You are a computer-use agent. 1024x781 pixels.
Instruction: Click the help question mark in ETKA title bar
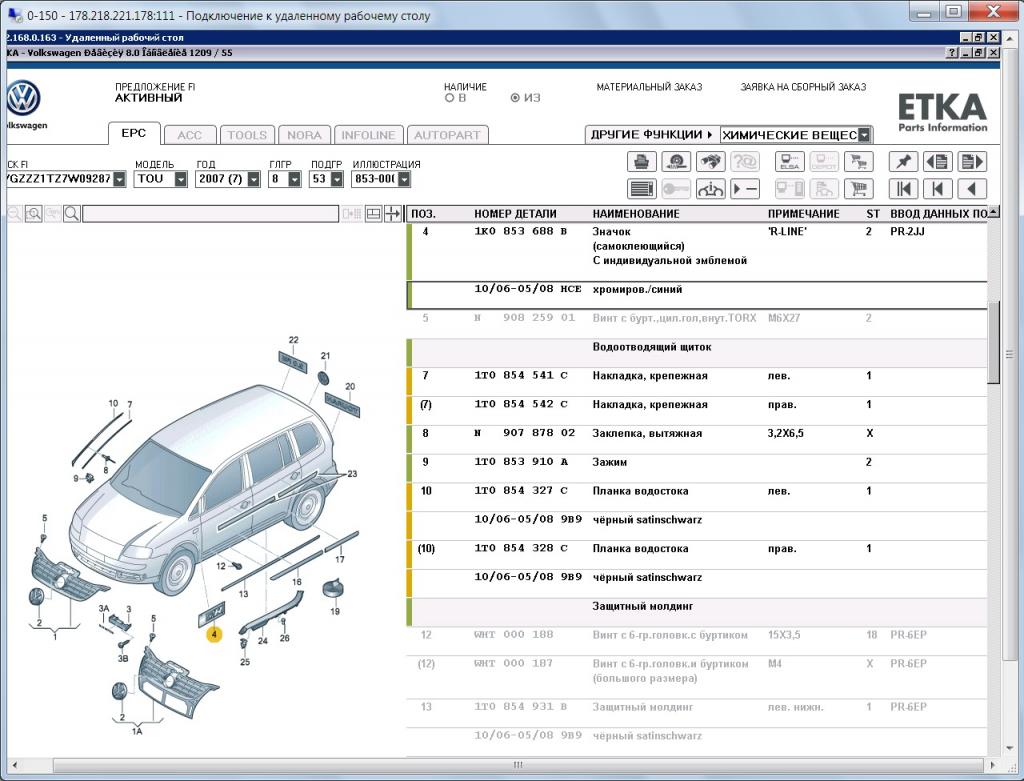click(x=953, y=53)
